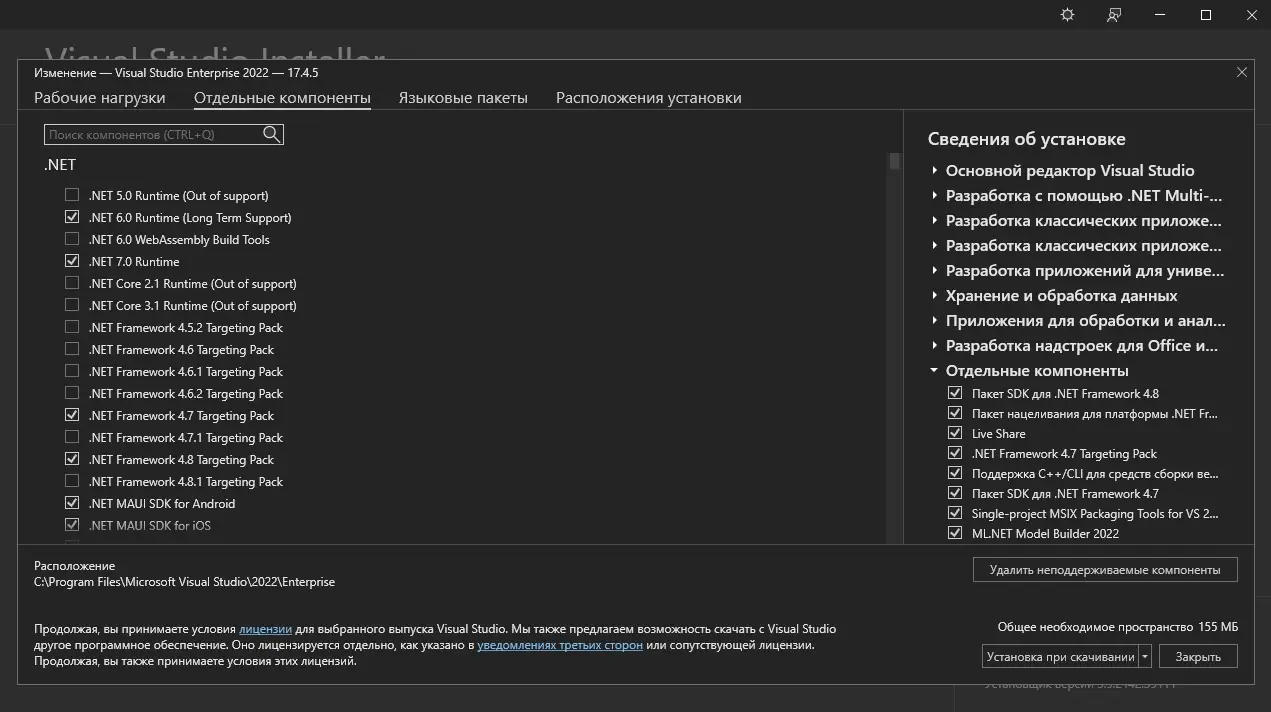Maximize the Visual Studio Installer window
This screenshot has width=1271, height=712.
tap(1206, 15)
